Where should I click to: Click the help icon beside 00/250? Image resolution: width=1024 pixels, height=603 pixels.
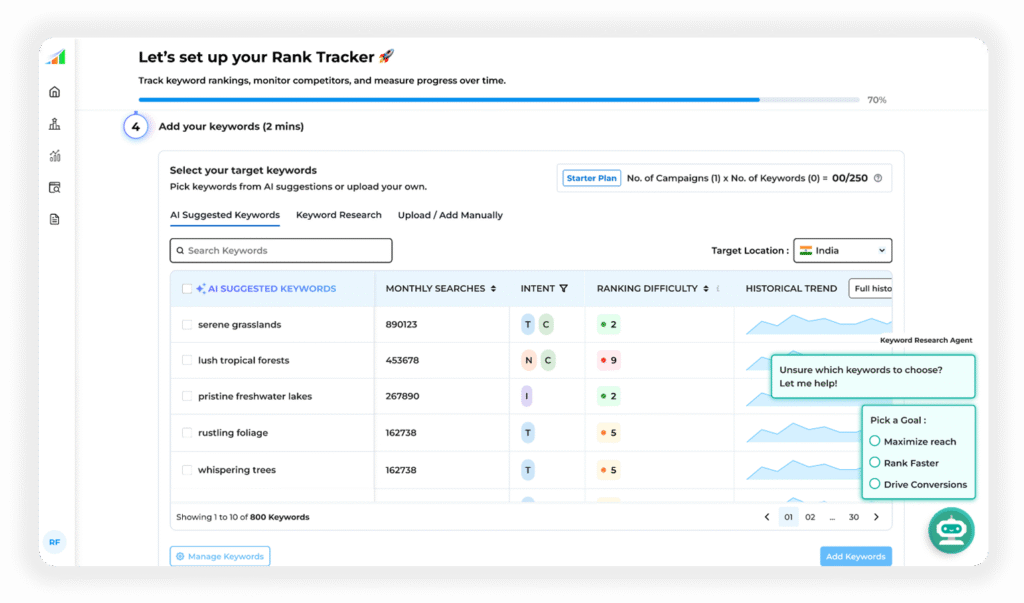(x=878, y=179)
